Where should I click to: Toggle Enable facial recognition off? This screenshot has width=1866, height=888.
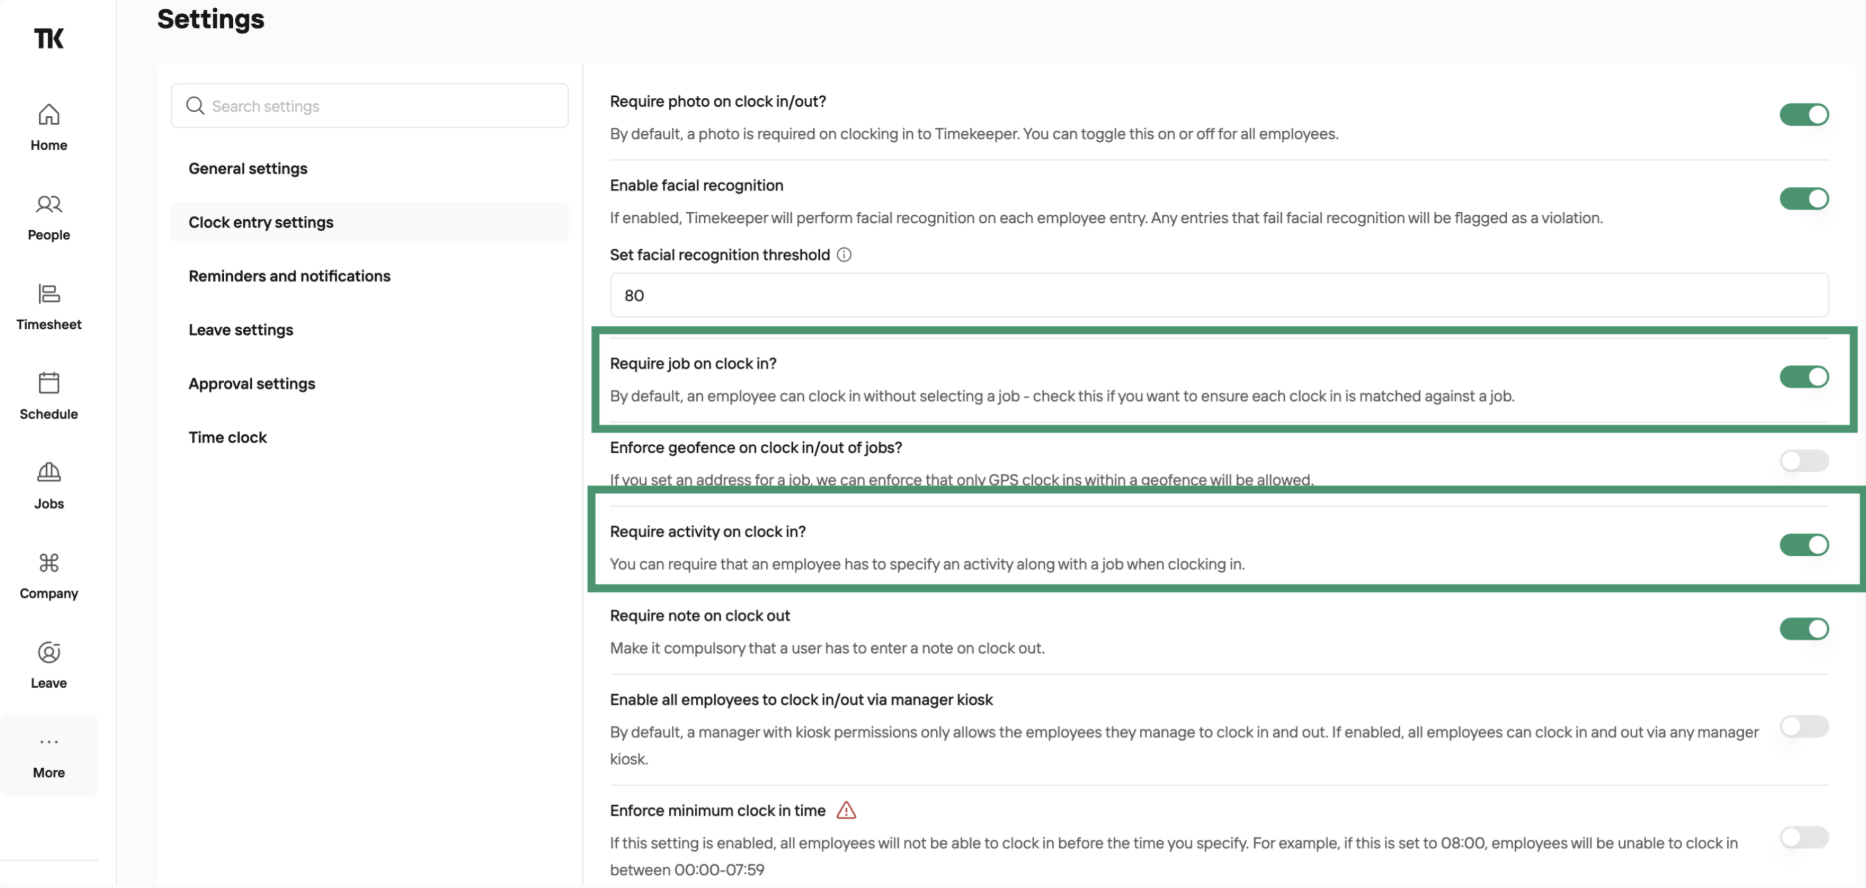pyautogui.click(x=1804, y=199)
